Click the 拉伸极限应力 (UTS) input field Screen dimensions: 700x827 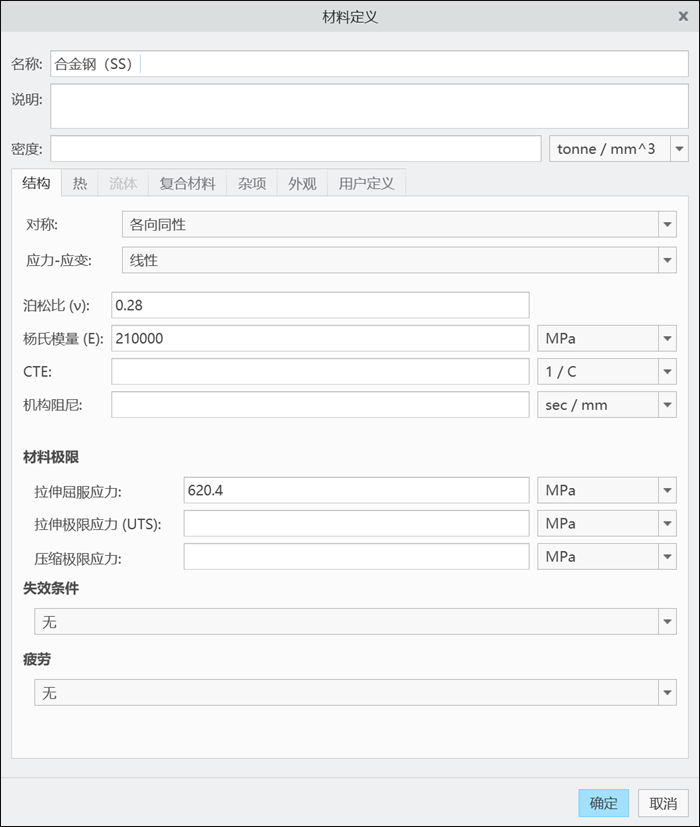[356, 524]
